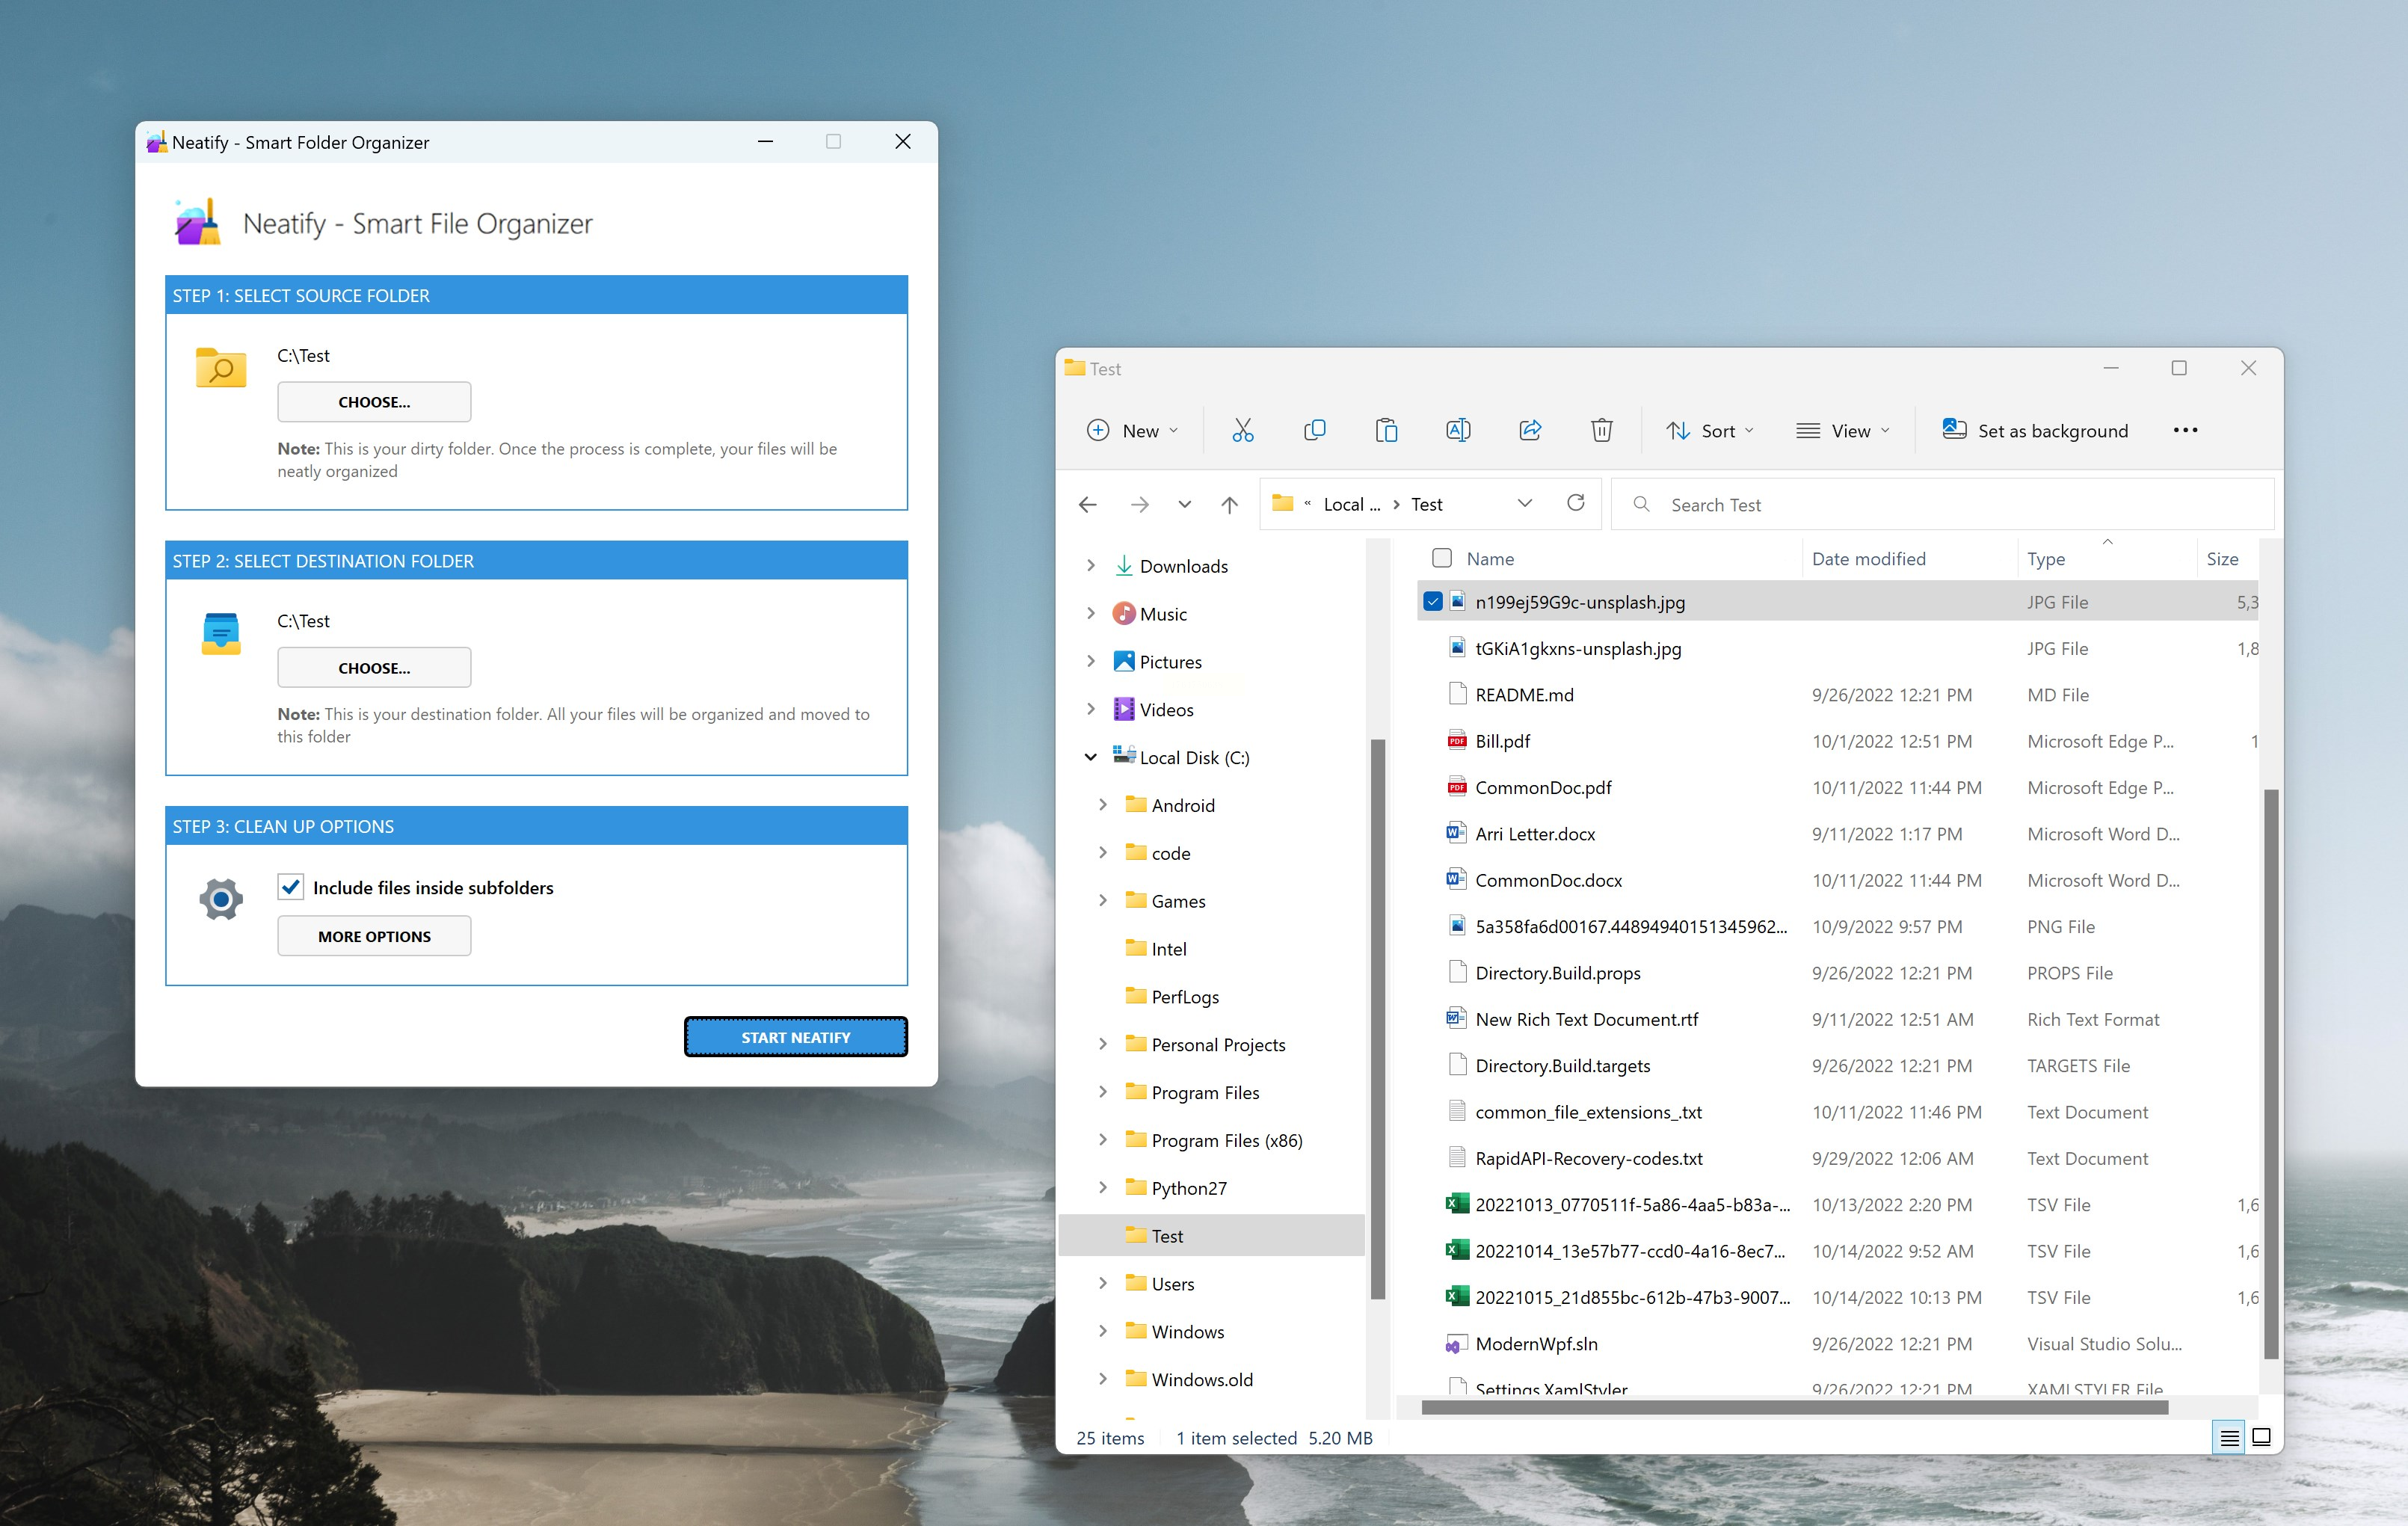Click the Paste clipboard icon
The width and height of the screenshot is (2408, 1526).
pyautogui.click(x=1386, y=430)
